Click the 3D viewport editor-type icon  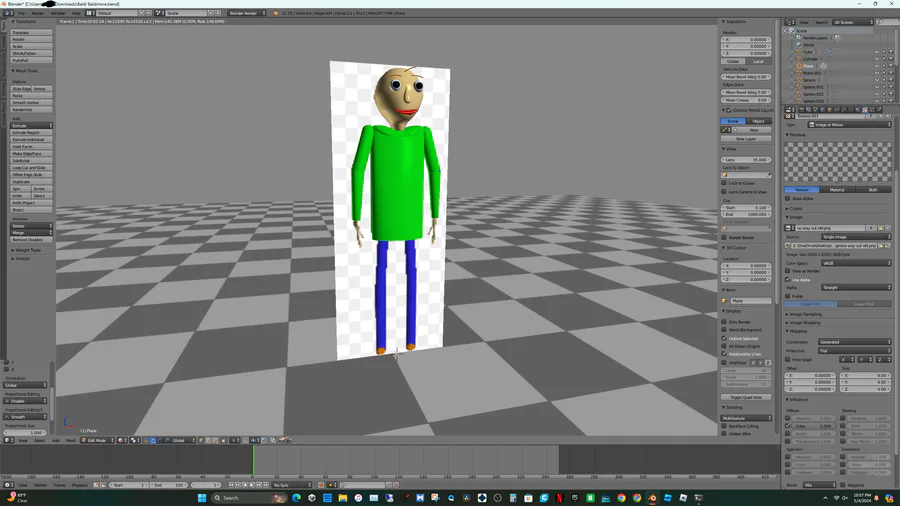click(7, 440)
